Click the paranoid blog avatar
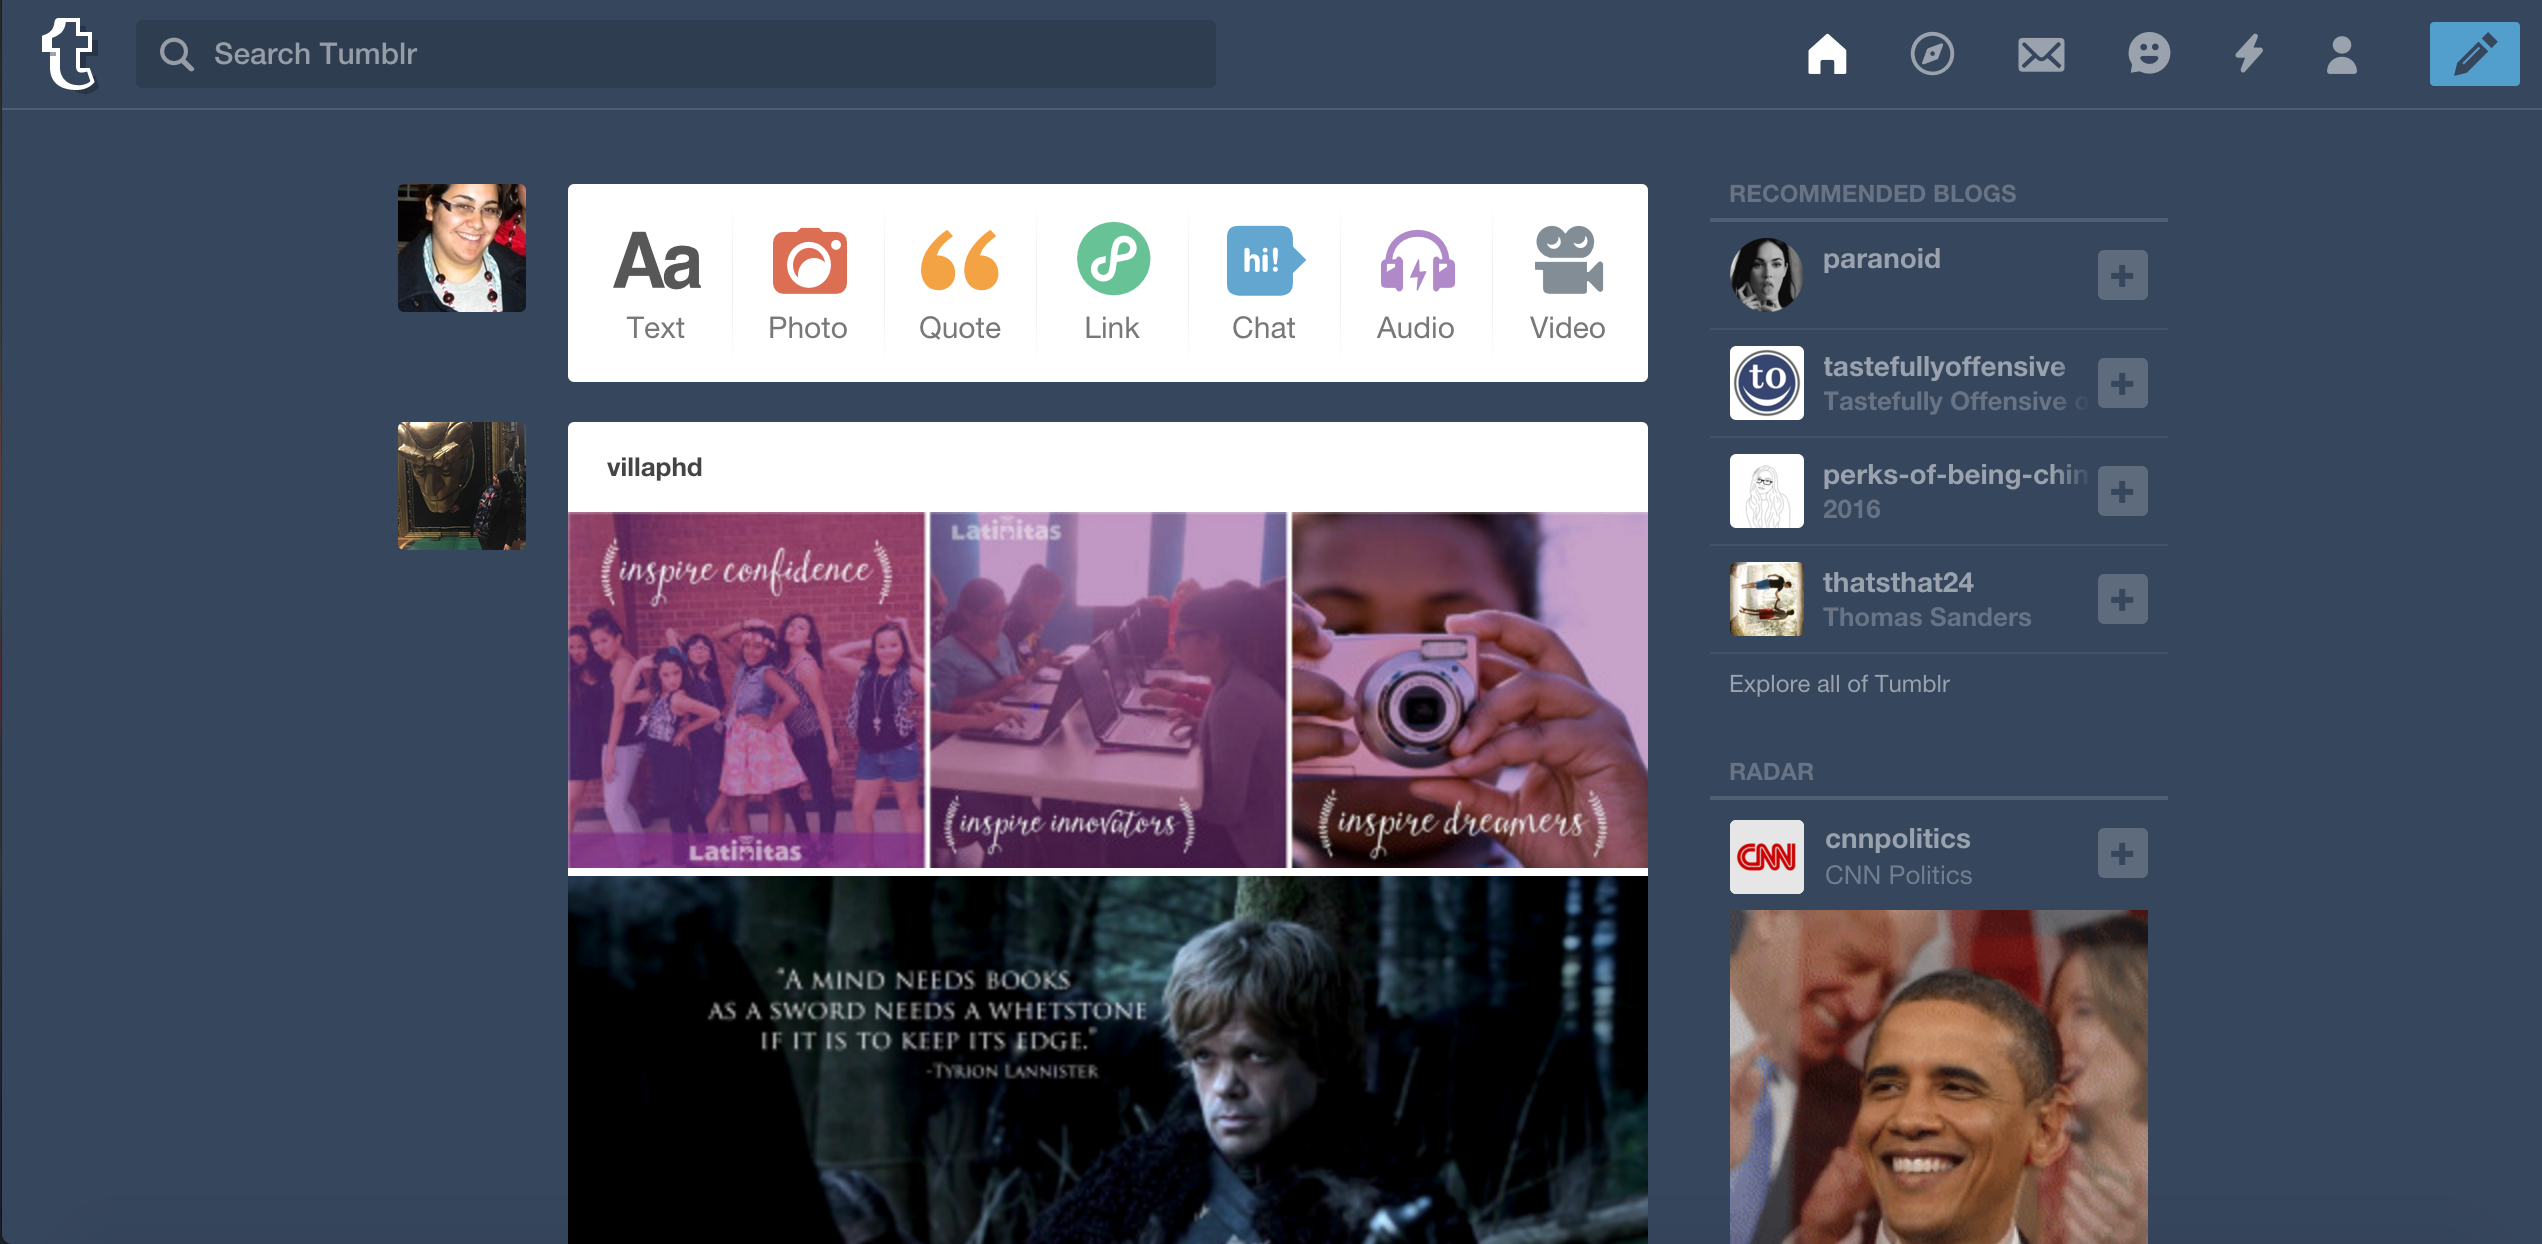The height and width of the screenshot is (1244, 2542). (x=1766, y=275)
